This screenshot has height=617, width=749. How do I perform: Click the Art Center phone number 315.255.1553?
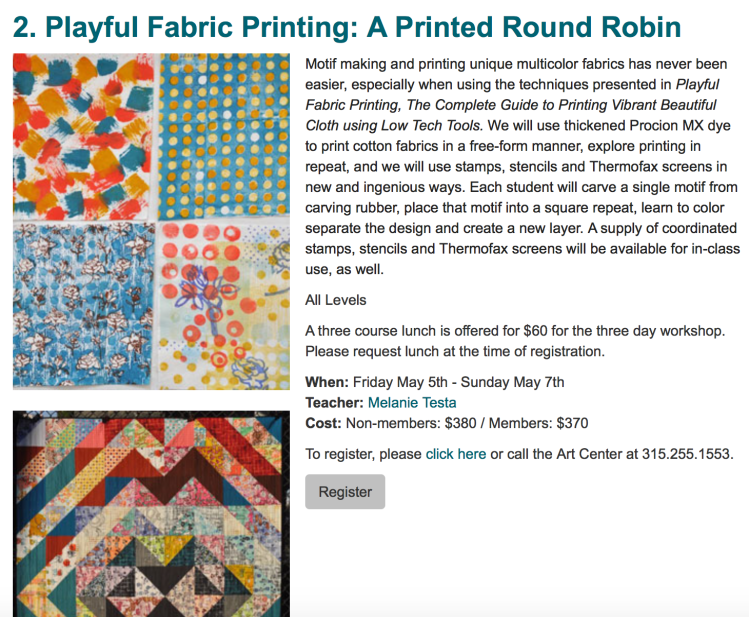tap(687, 454)
